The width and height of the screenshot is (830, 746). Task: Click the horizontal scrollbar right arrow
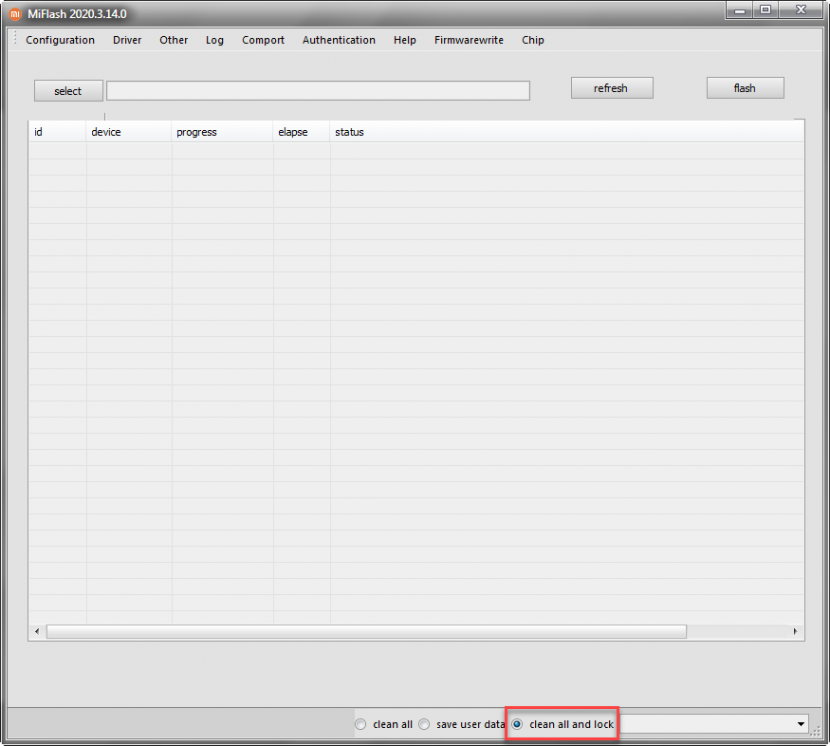(796, 632)
